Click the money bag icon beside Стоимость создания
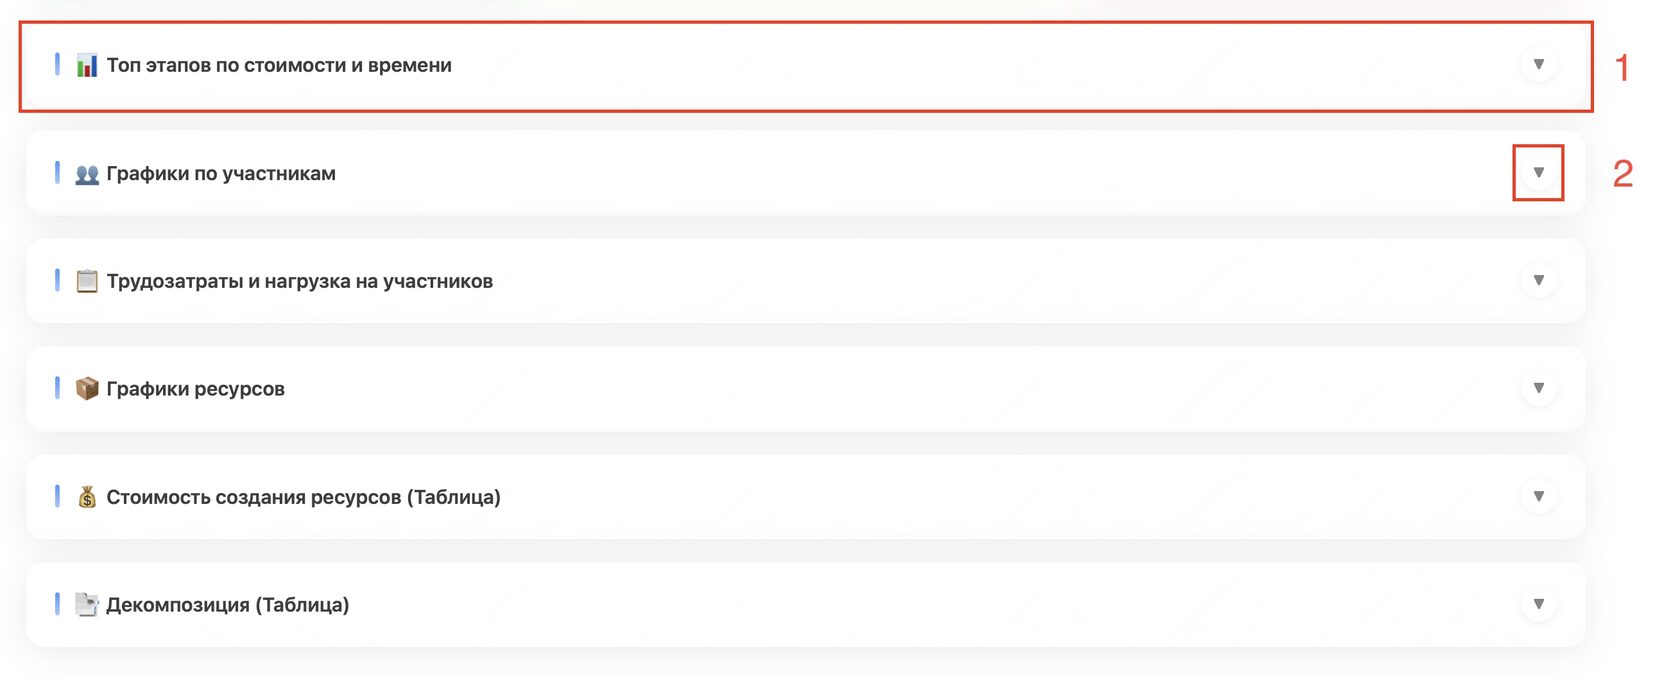This screenshot has width=1680, height=677. pos(87,496)
